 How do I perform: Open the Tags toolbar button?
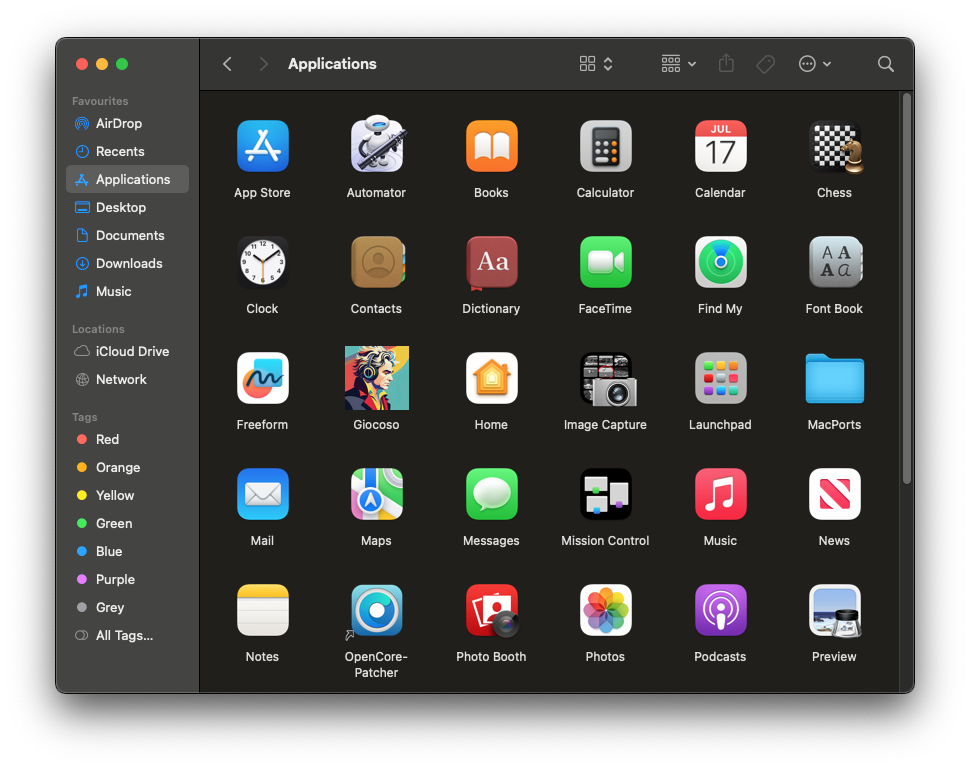click(765, 63)
